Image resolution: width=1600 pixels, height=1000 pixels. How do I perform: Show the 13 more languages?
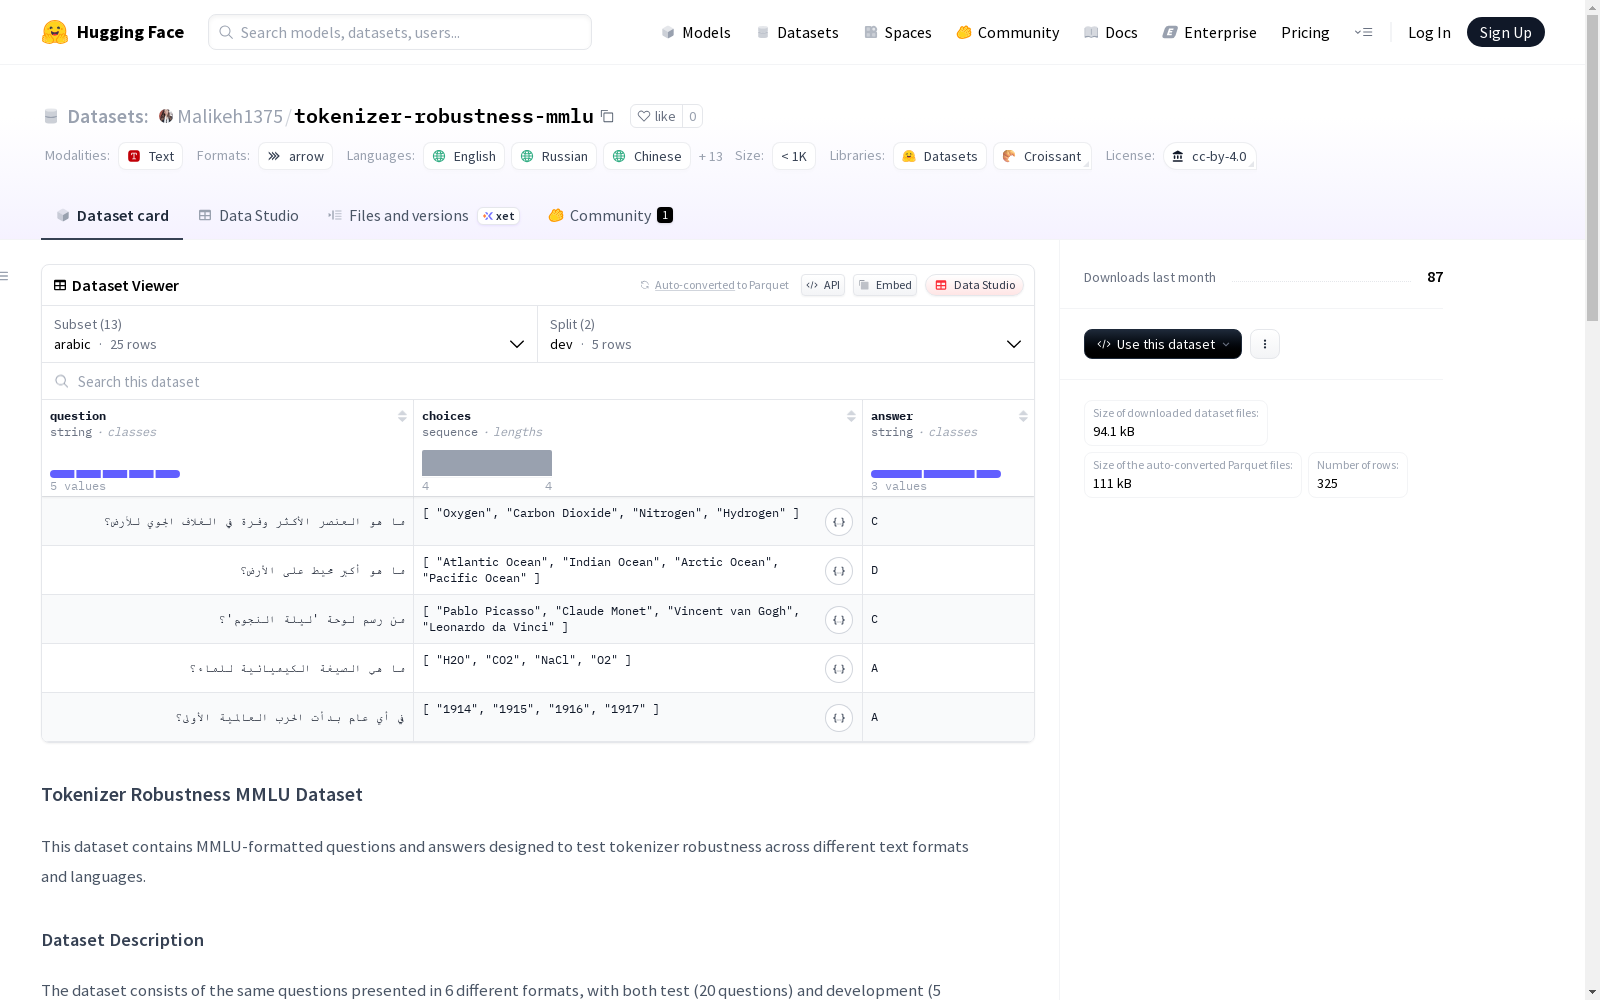[x=711, y=156]
